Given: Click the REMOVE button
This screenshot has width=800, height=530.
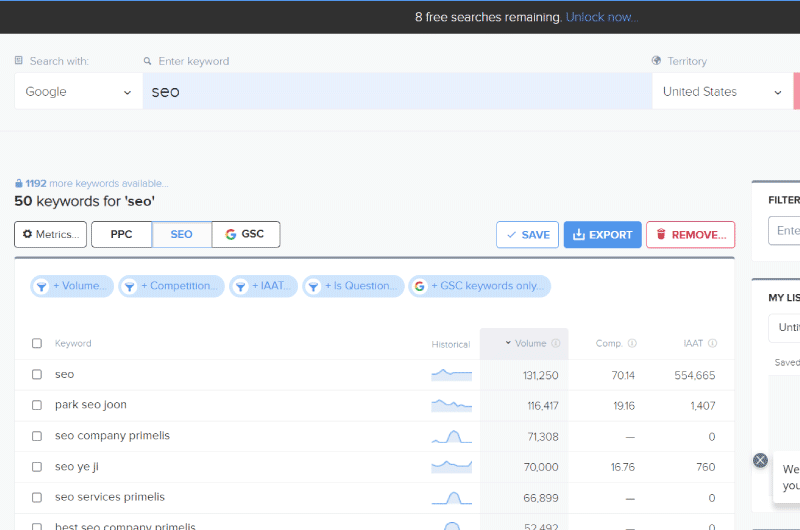Looking at the screenshot, I should coord(691,235).
